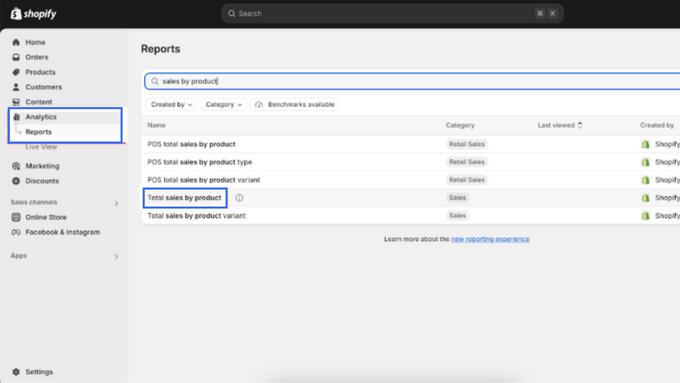Screen dimensions: 680x383
Task: Click Shopify icon in POS total sales by product type row
Action: [646, 162]
